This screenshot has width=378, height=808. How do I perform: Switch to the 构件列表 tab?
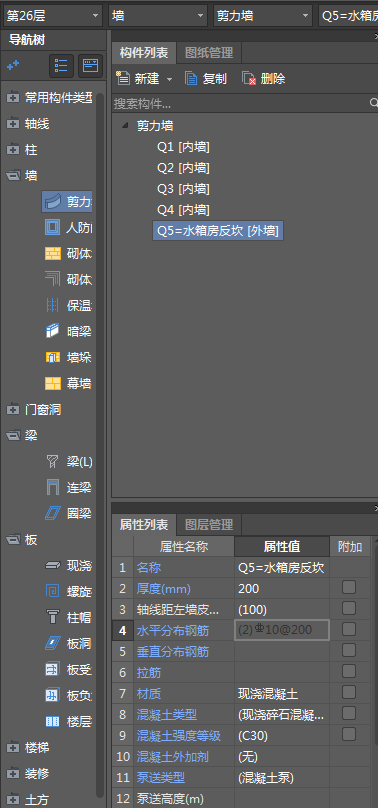pos(144,53)
